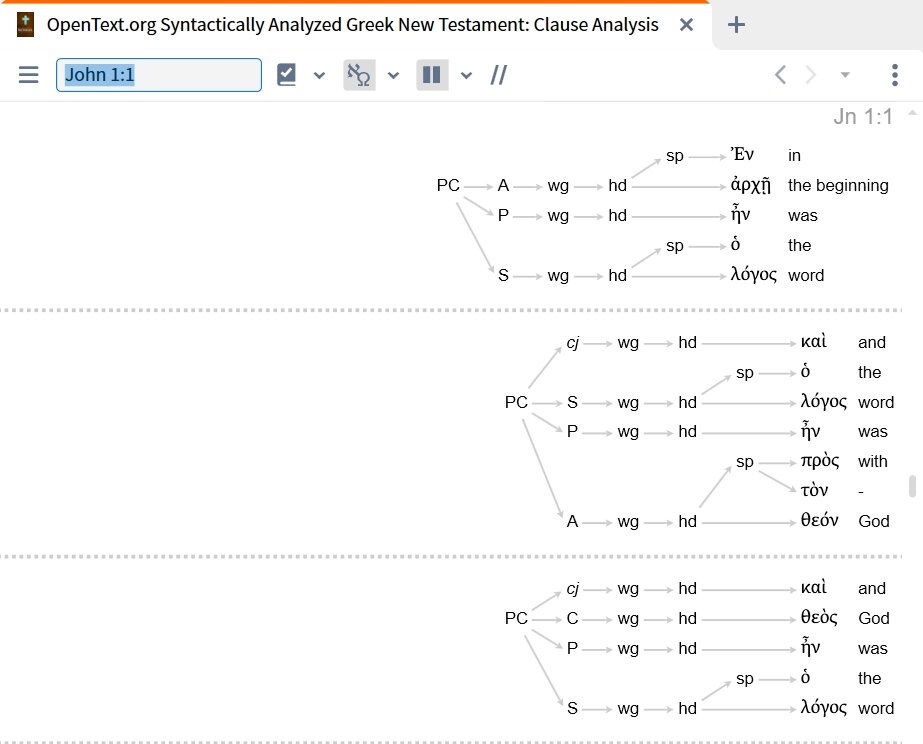Open dropdown next to interlinear omega icon
This screenshot has width=923, height=744.
393,75
